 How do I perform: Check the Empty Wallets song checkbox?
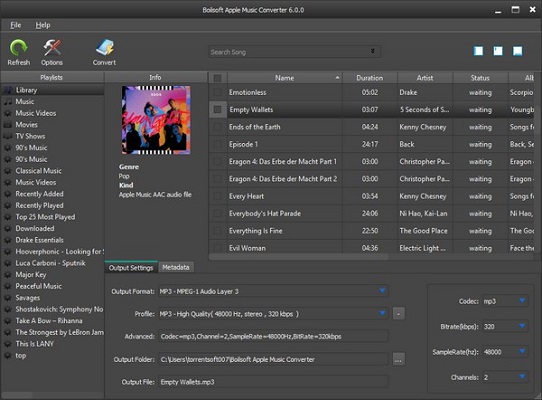click(217, 110)
